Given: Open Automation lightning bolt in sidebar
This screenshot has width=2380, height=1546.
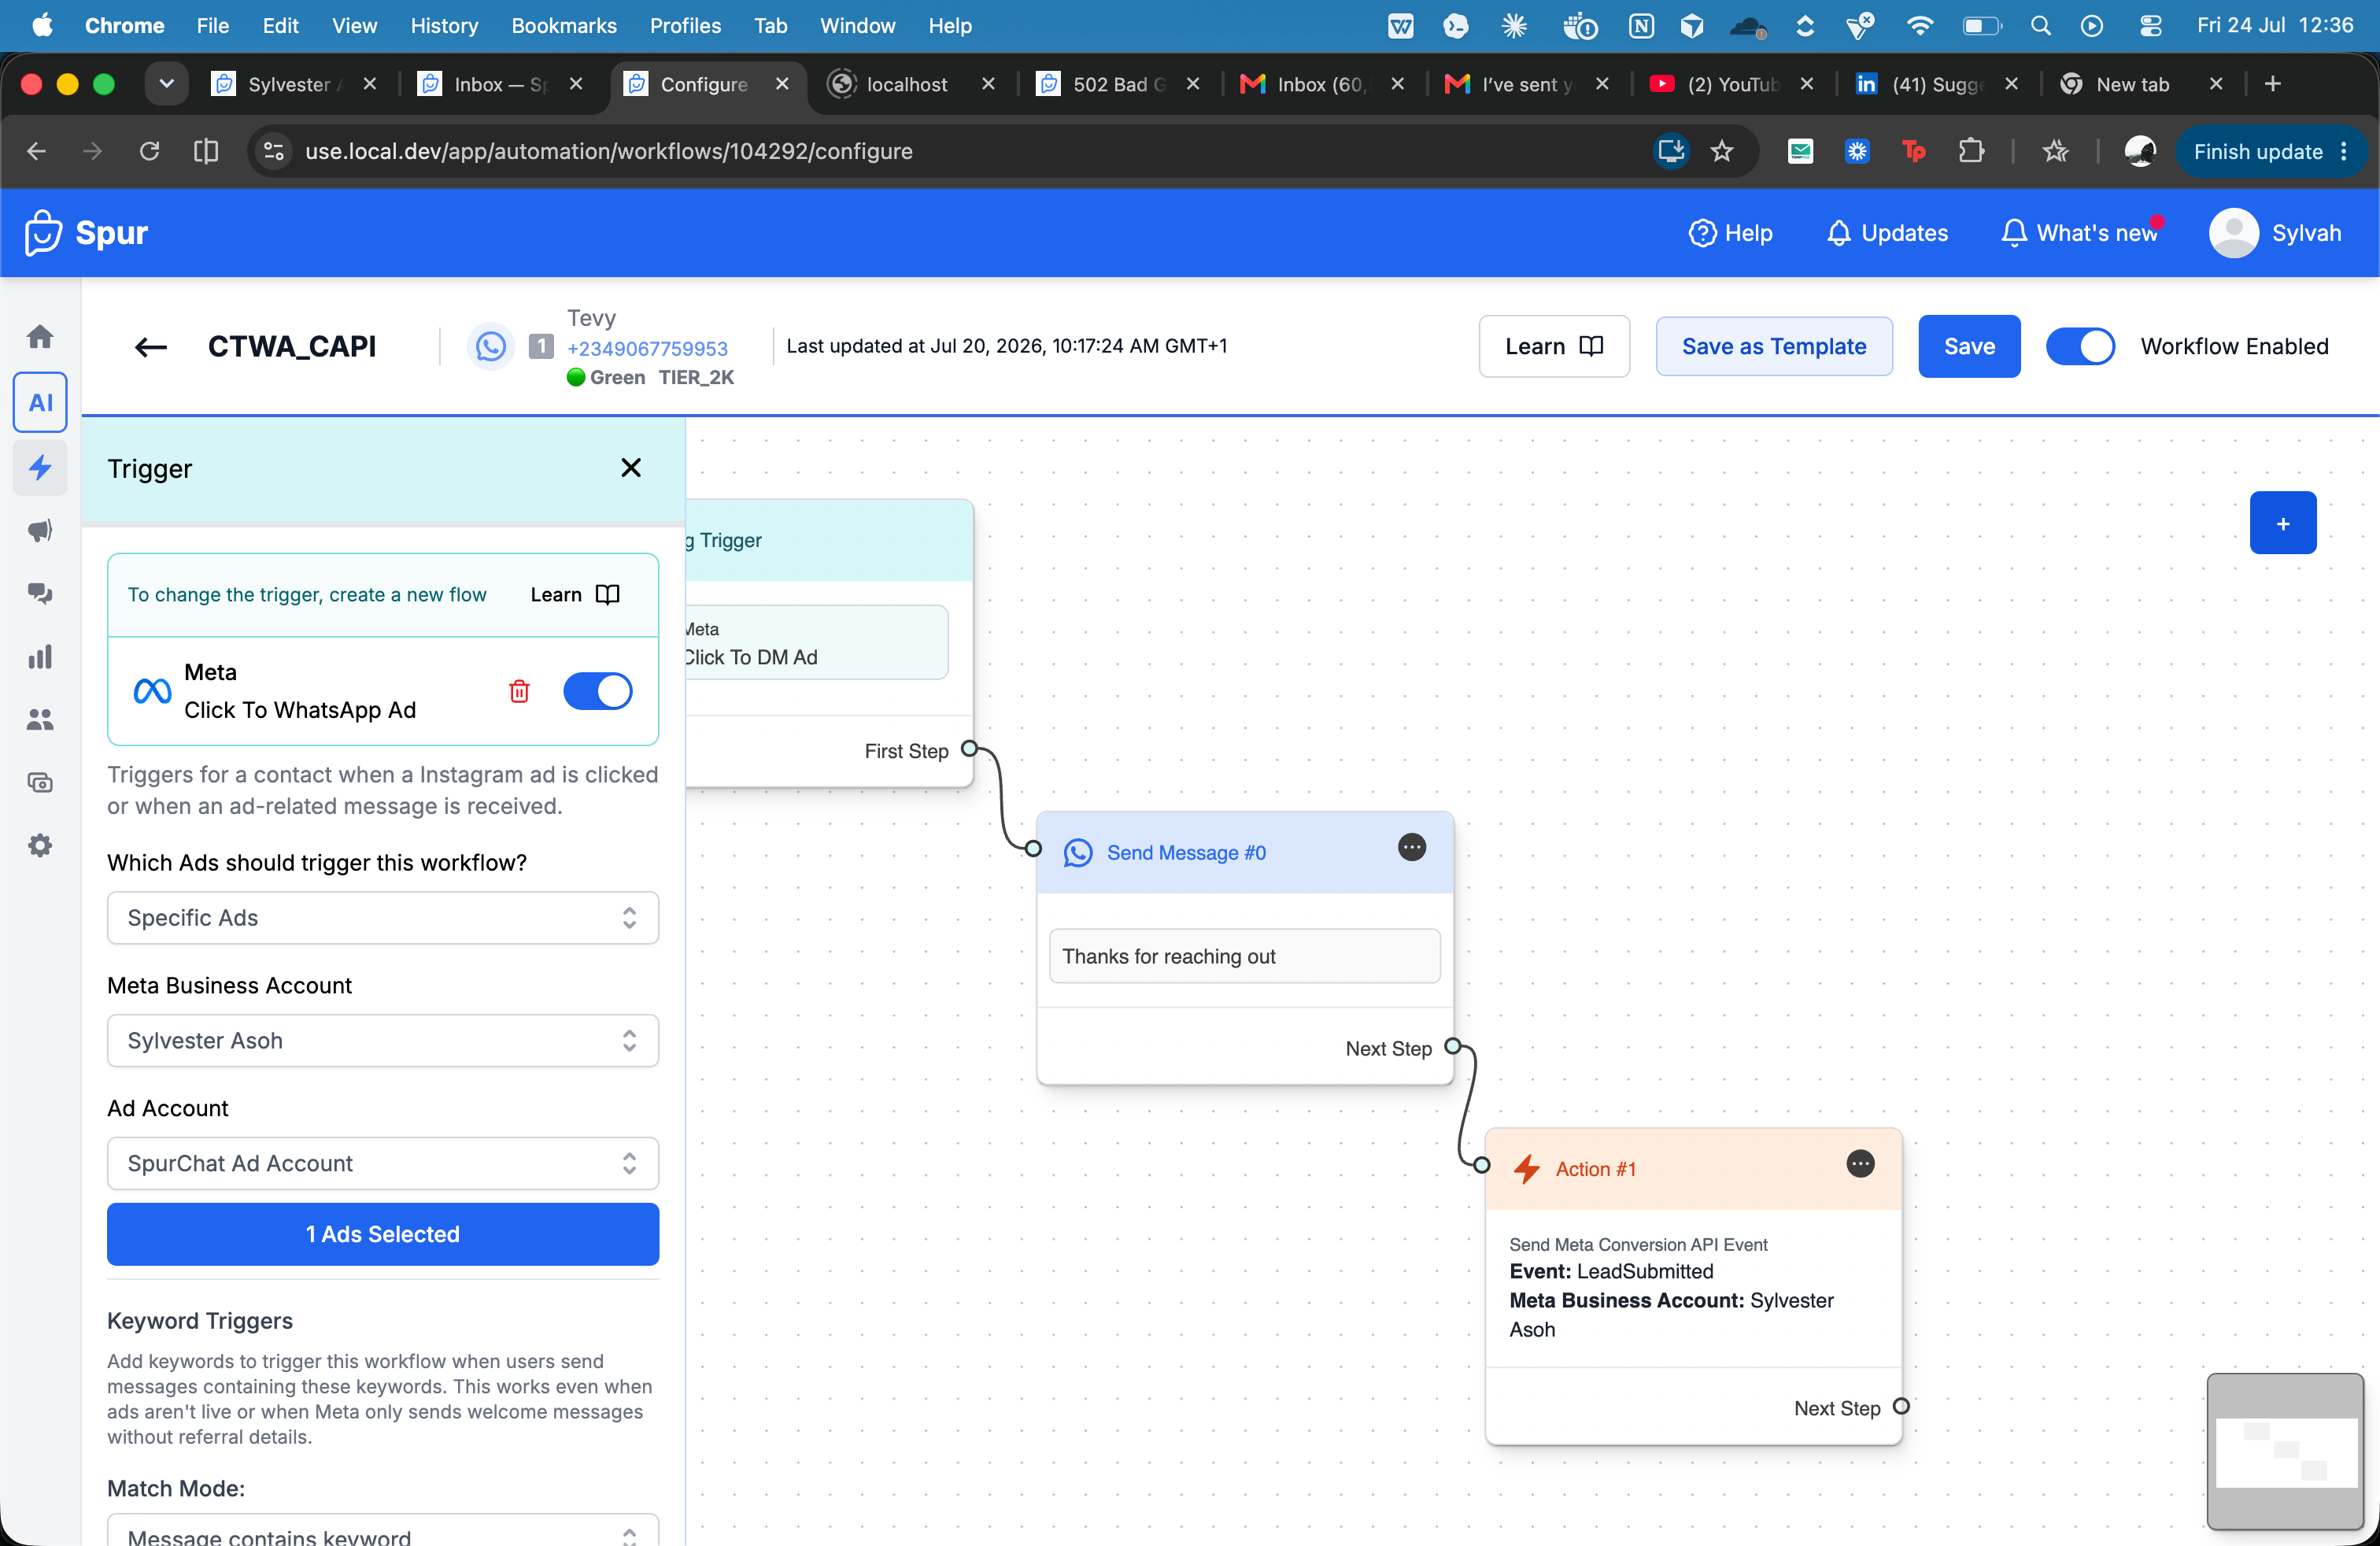Looking at the screenshot, I should click(40, 467).
